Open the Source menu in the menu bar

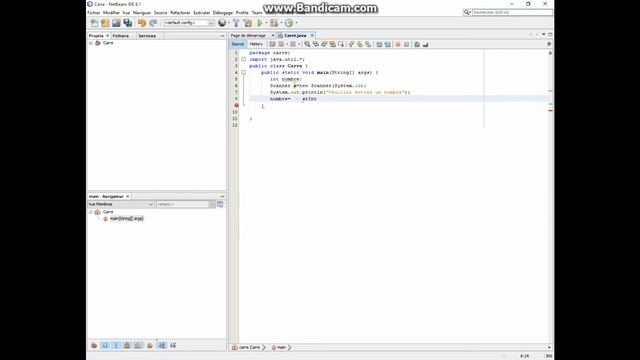(160, 13)
